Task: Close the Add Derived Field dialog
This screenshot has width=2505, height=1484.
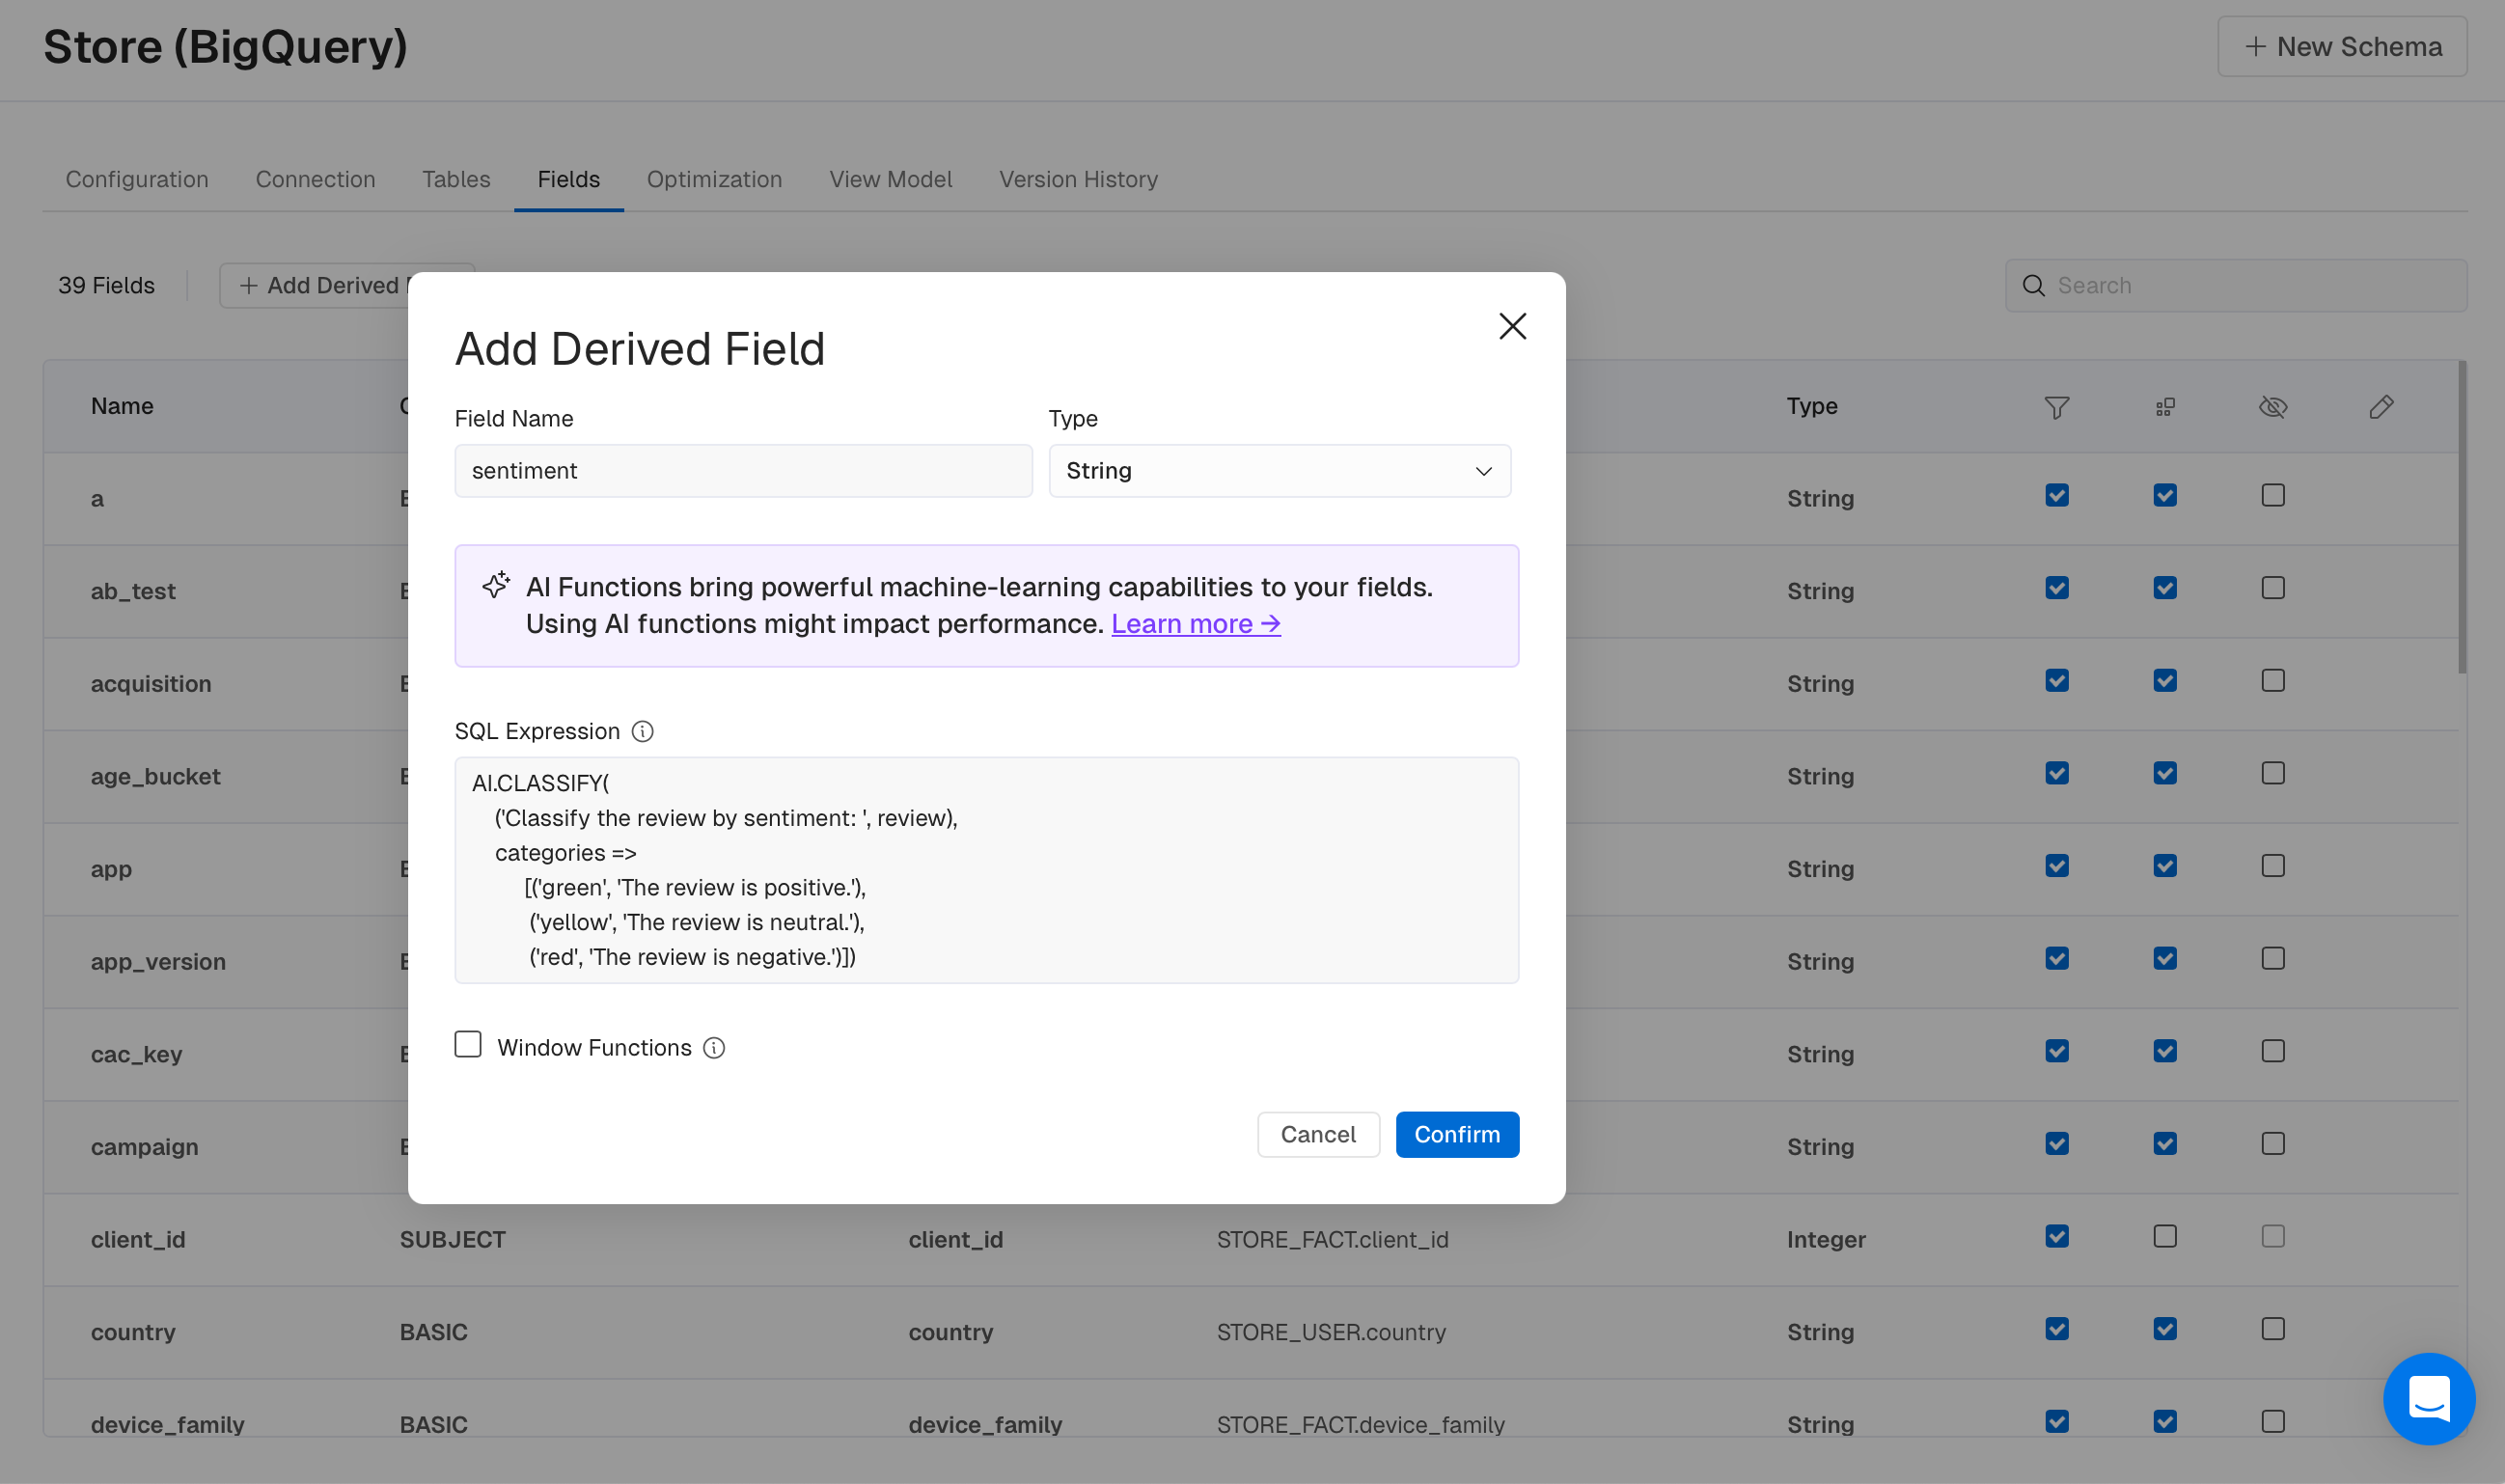Action: (1511, 326)
